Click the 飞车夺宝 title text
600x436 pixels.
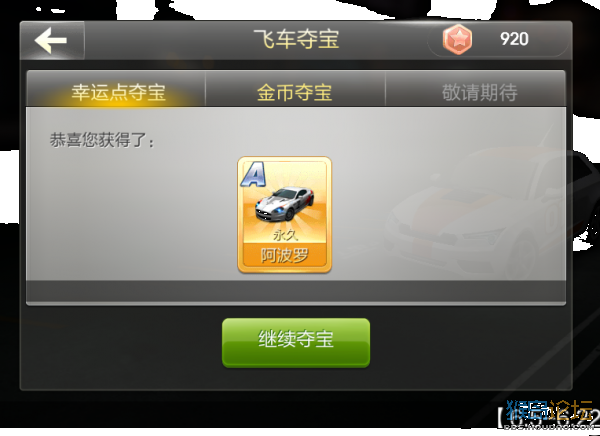tap(297, 39)
